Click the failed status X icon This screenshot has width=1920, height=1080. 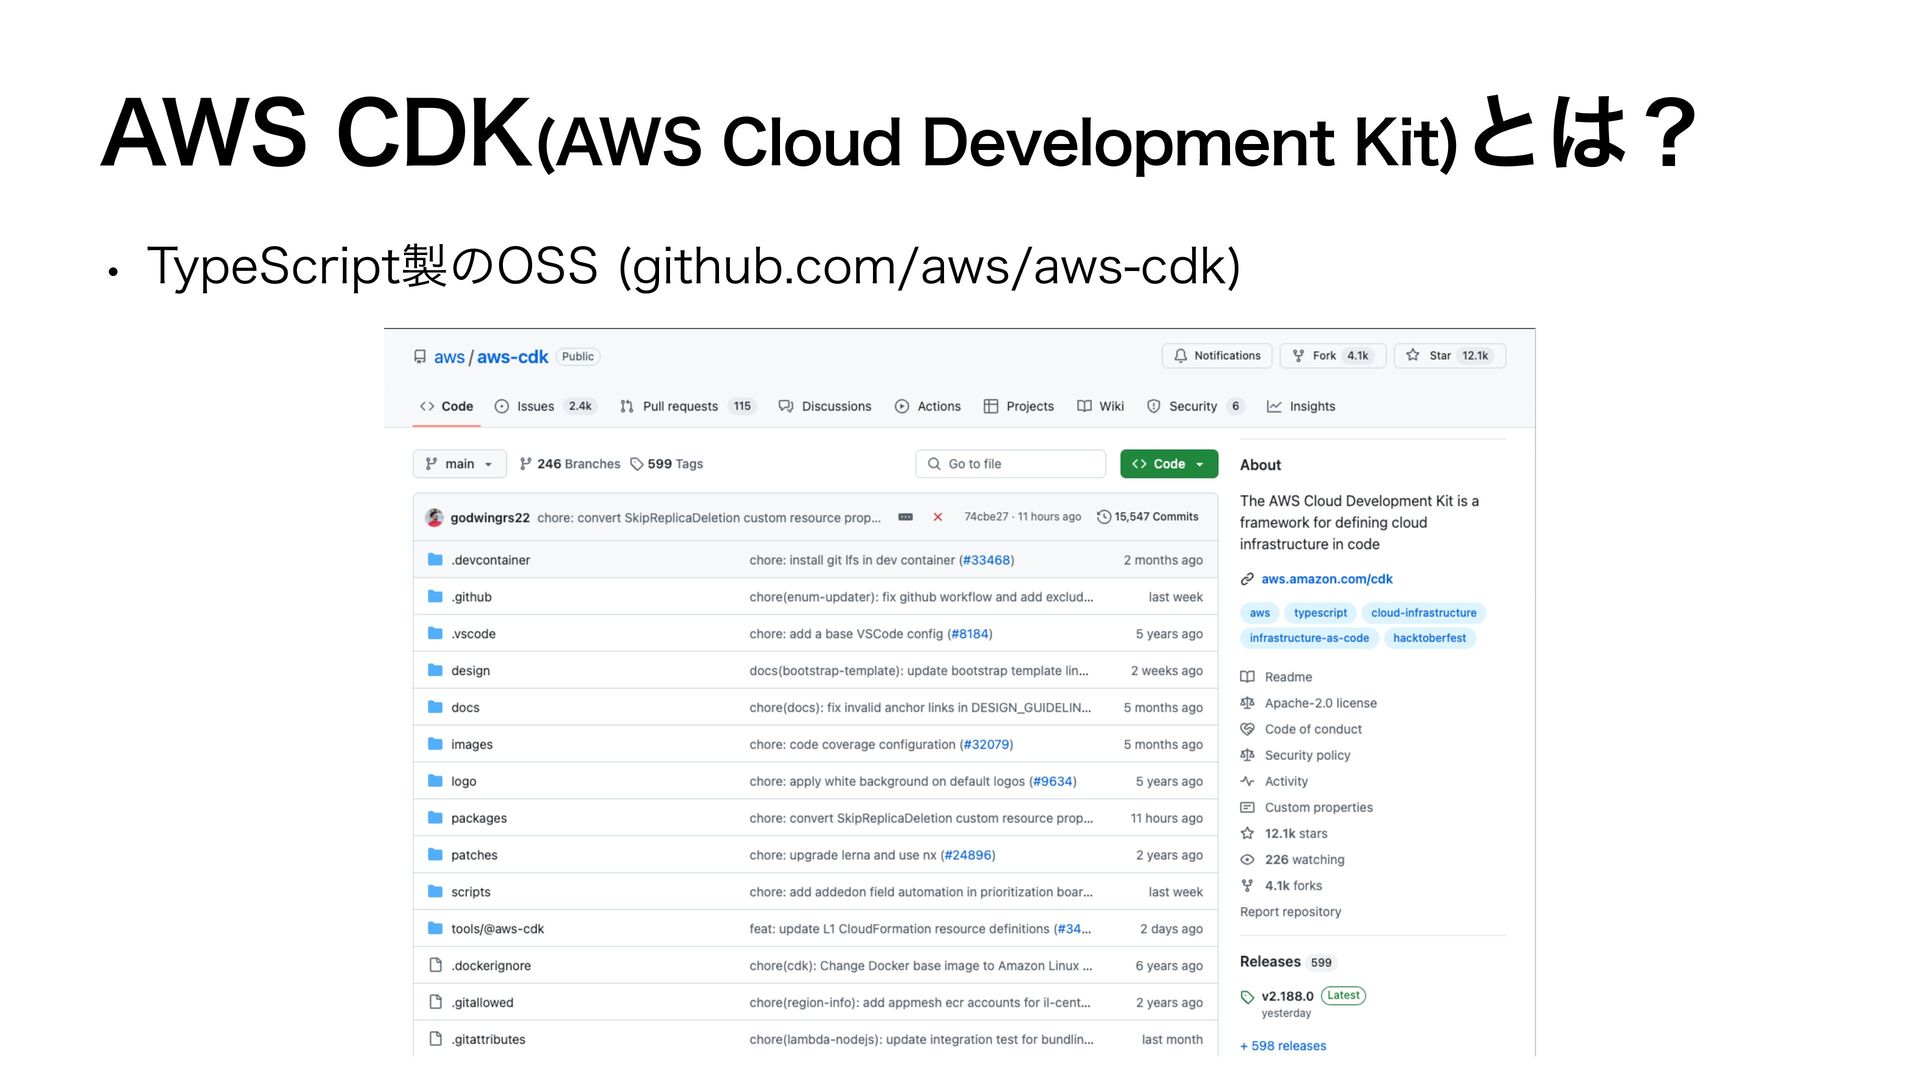click(x=937, y=517)
